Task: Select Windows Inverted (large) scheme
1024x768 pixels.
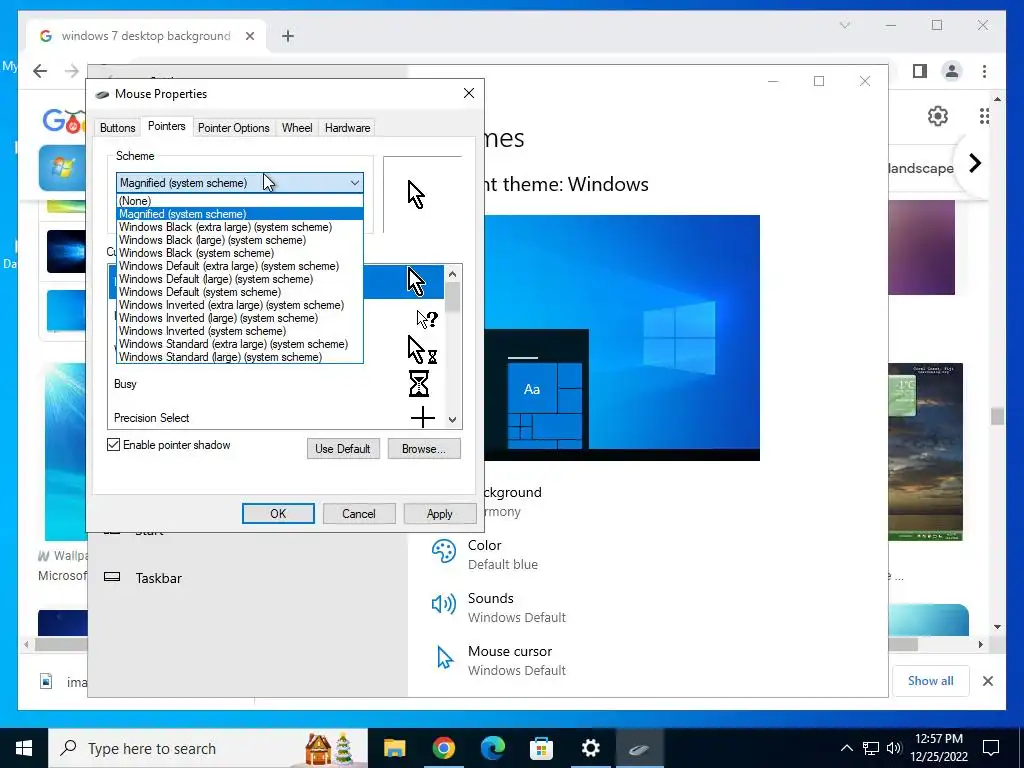Action: (240, 318)
